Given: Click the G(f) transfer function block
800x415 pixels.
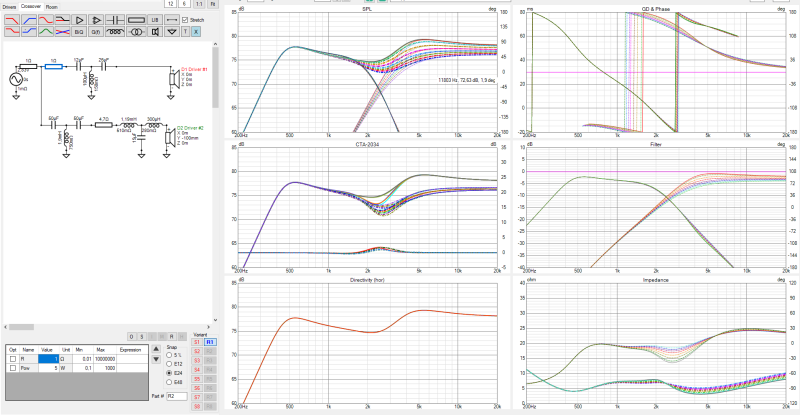Looking at the screenshot, I should 96,32.
